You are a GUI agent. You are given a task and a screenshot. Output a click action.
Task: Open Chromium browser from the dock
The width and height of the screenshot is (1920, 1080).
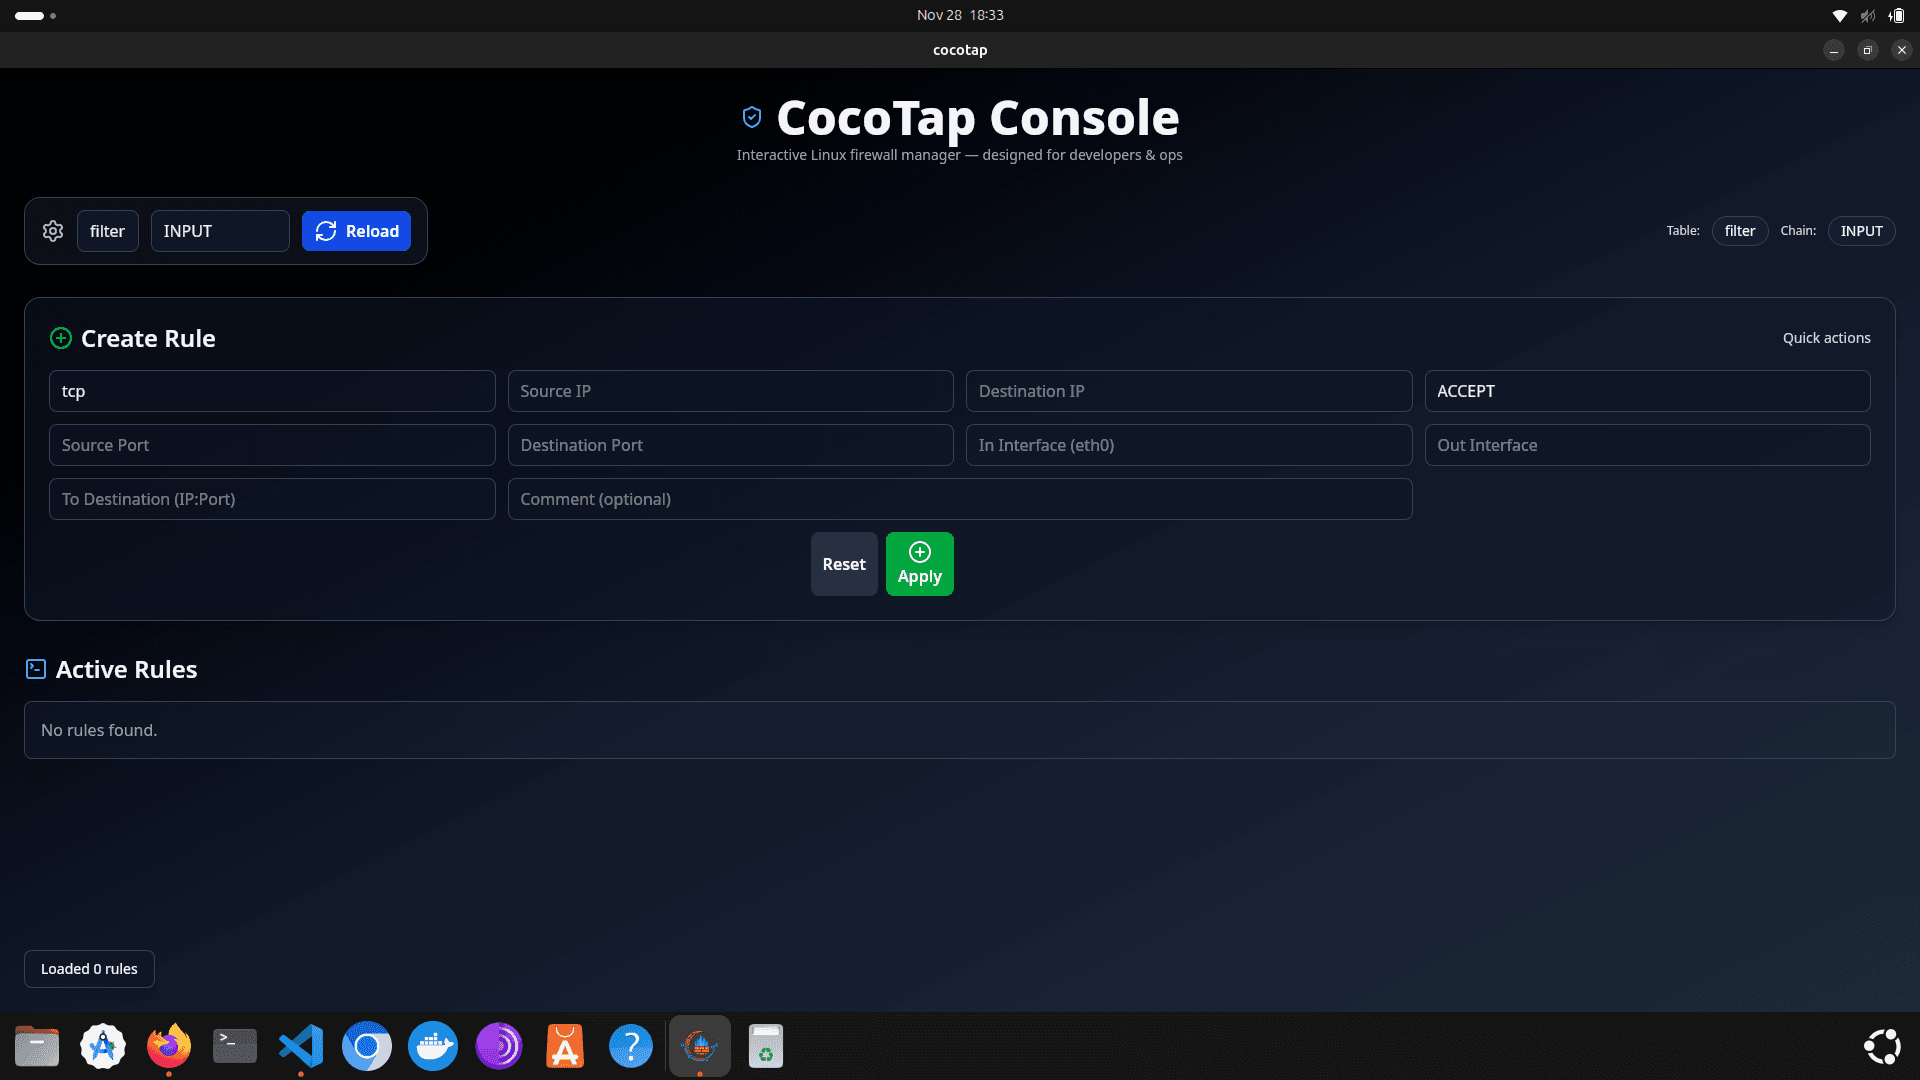(367, 1046)
